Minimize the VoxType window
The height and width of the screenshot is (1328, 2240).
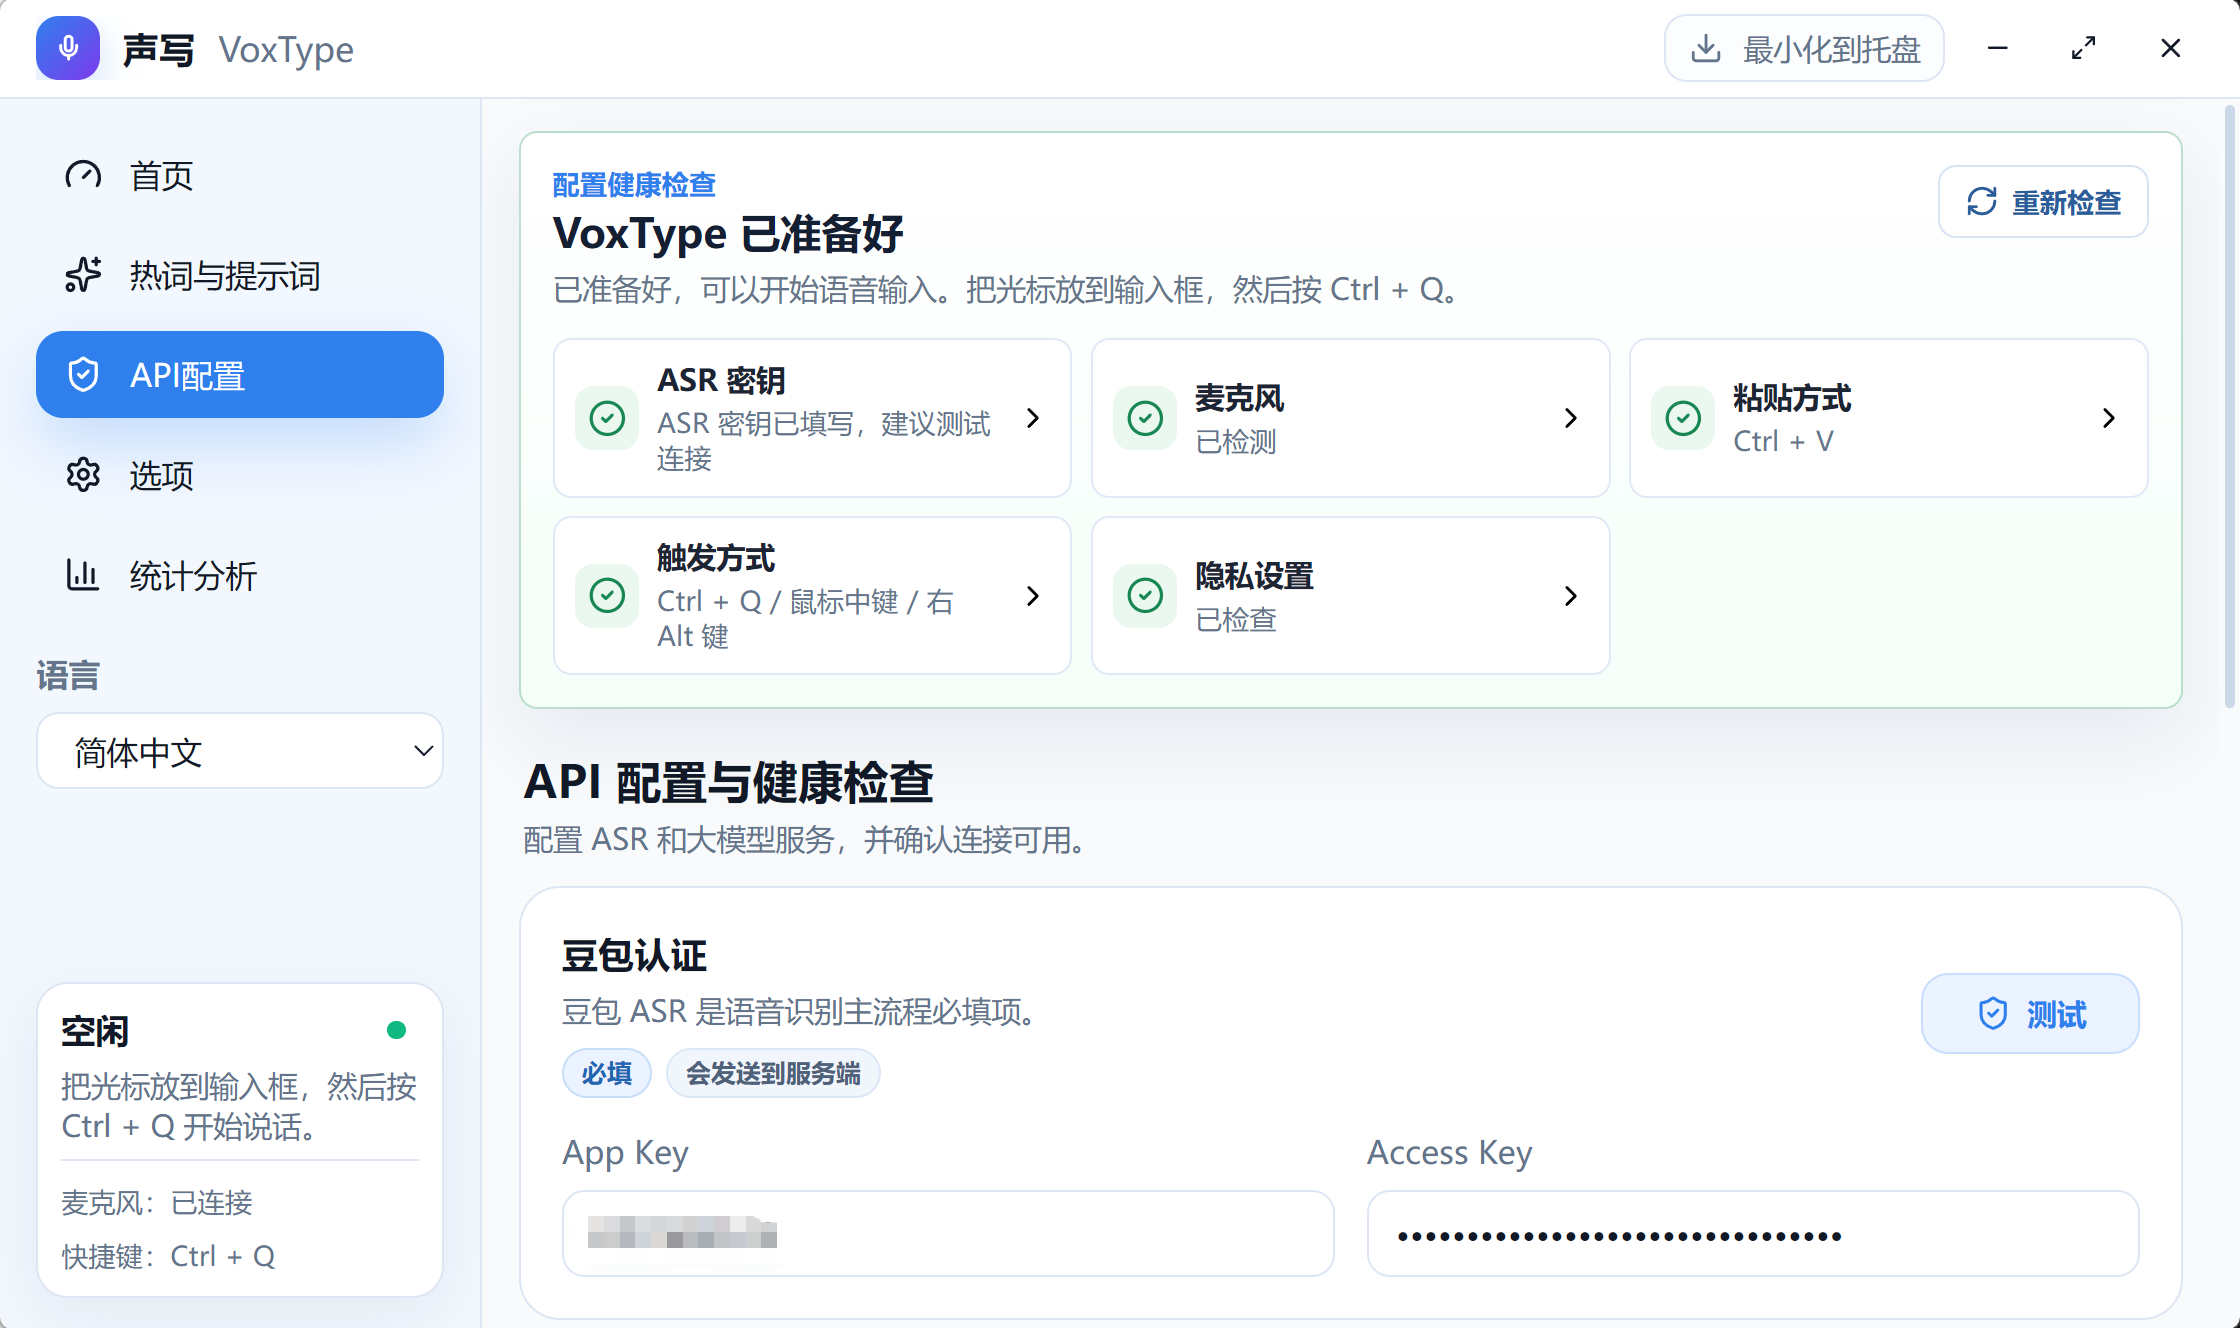click(1998, 48)
